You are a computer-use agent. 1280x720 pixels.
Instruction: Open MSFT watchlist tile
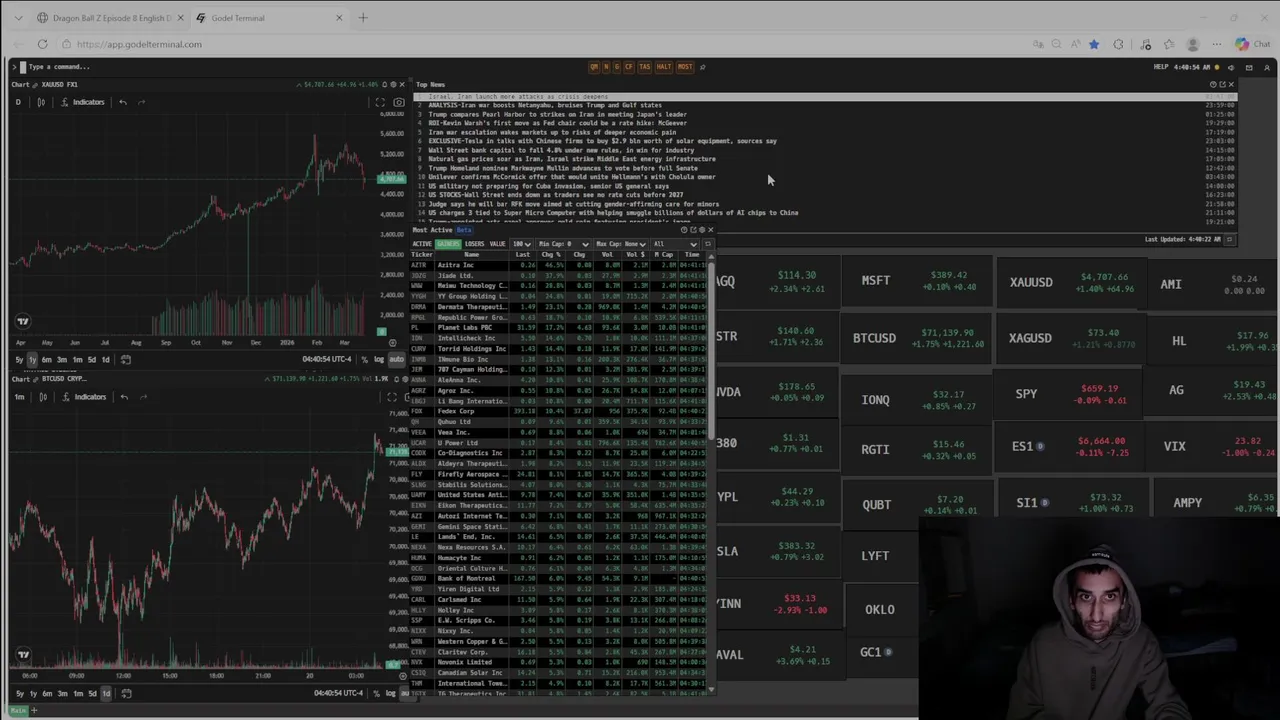(917, 281)
